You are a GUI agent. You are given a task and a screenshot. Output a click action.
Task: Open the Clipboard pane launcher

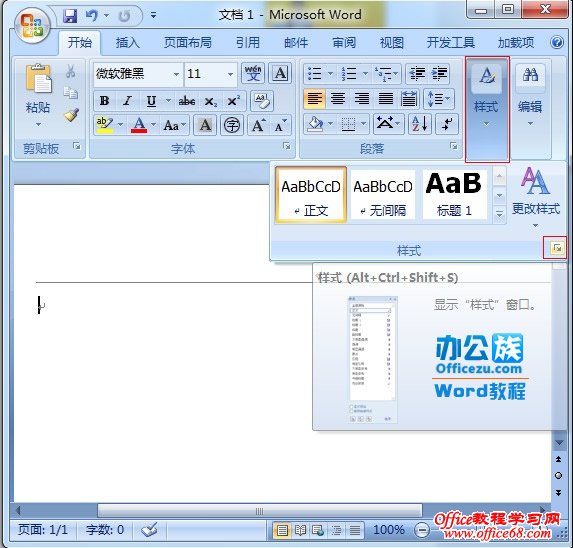coord(76,146)
